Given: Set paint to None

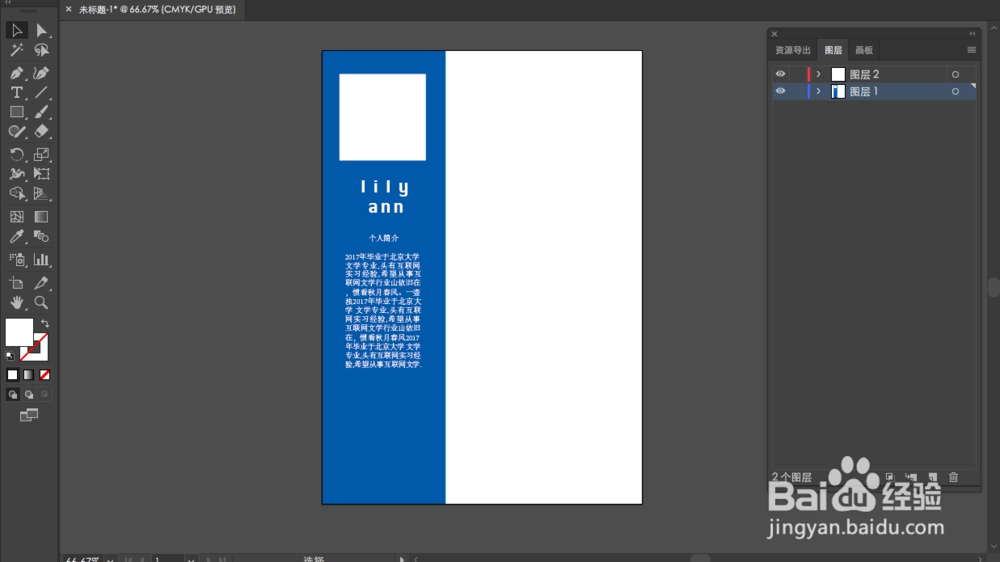Looking at the screenshot, I should pyautogui.click(x=45, y=375).
